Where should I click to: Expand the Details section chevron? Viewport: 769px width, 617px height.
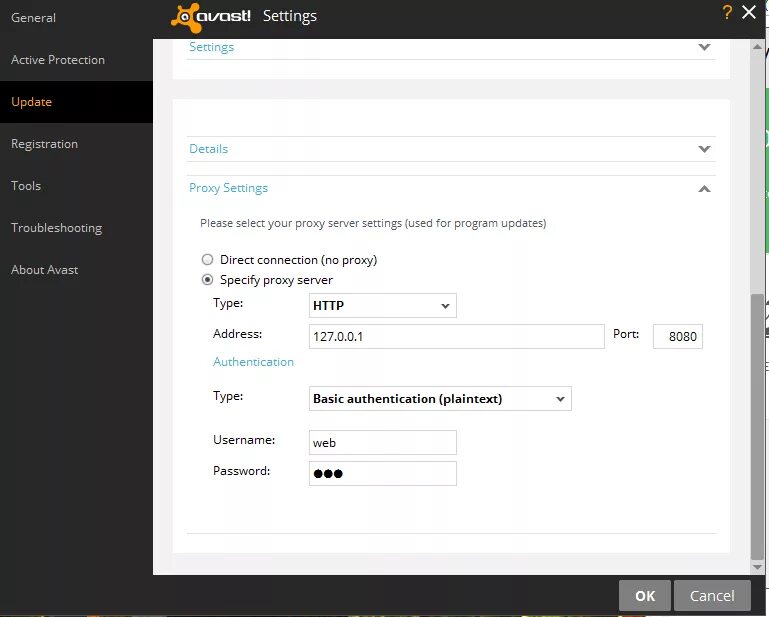click(x=704, y=149)
